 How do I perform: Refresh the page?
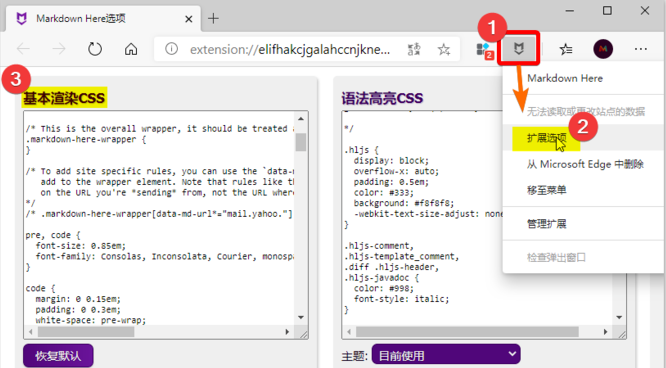click(95, 49)
